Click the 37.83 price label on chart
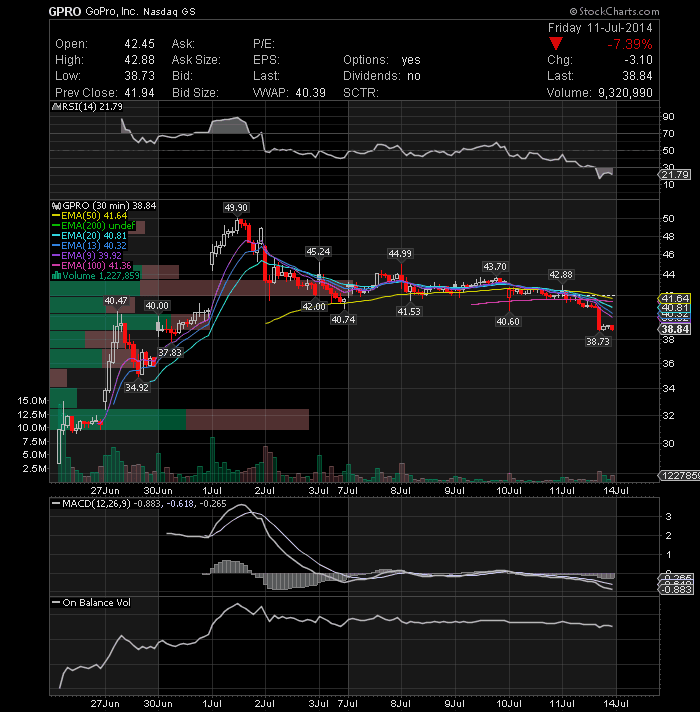 click(170, 352)
